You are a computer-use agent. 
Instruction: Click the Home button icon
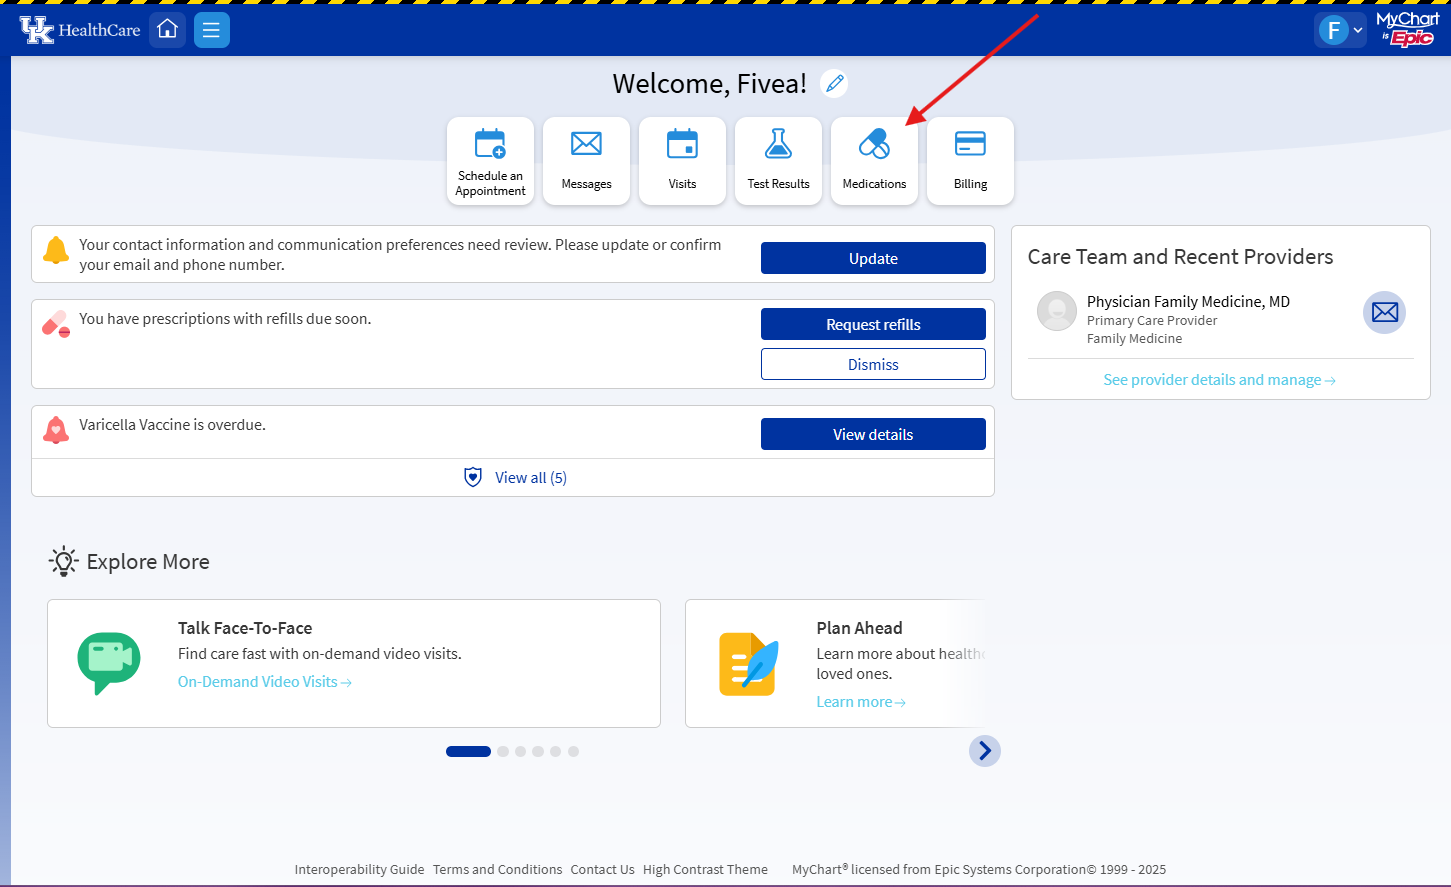coord(167,29)
